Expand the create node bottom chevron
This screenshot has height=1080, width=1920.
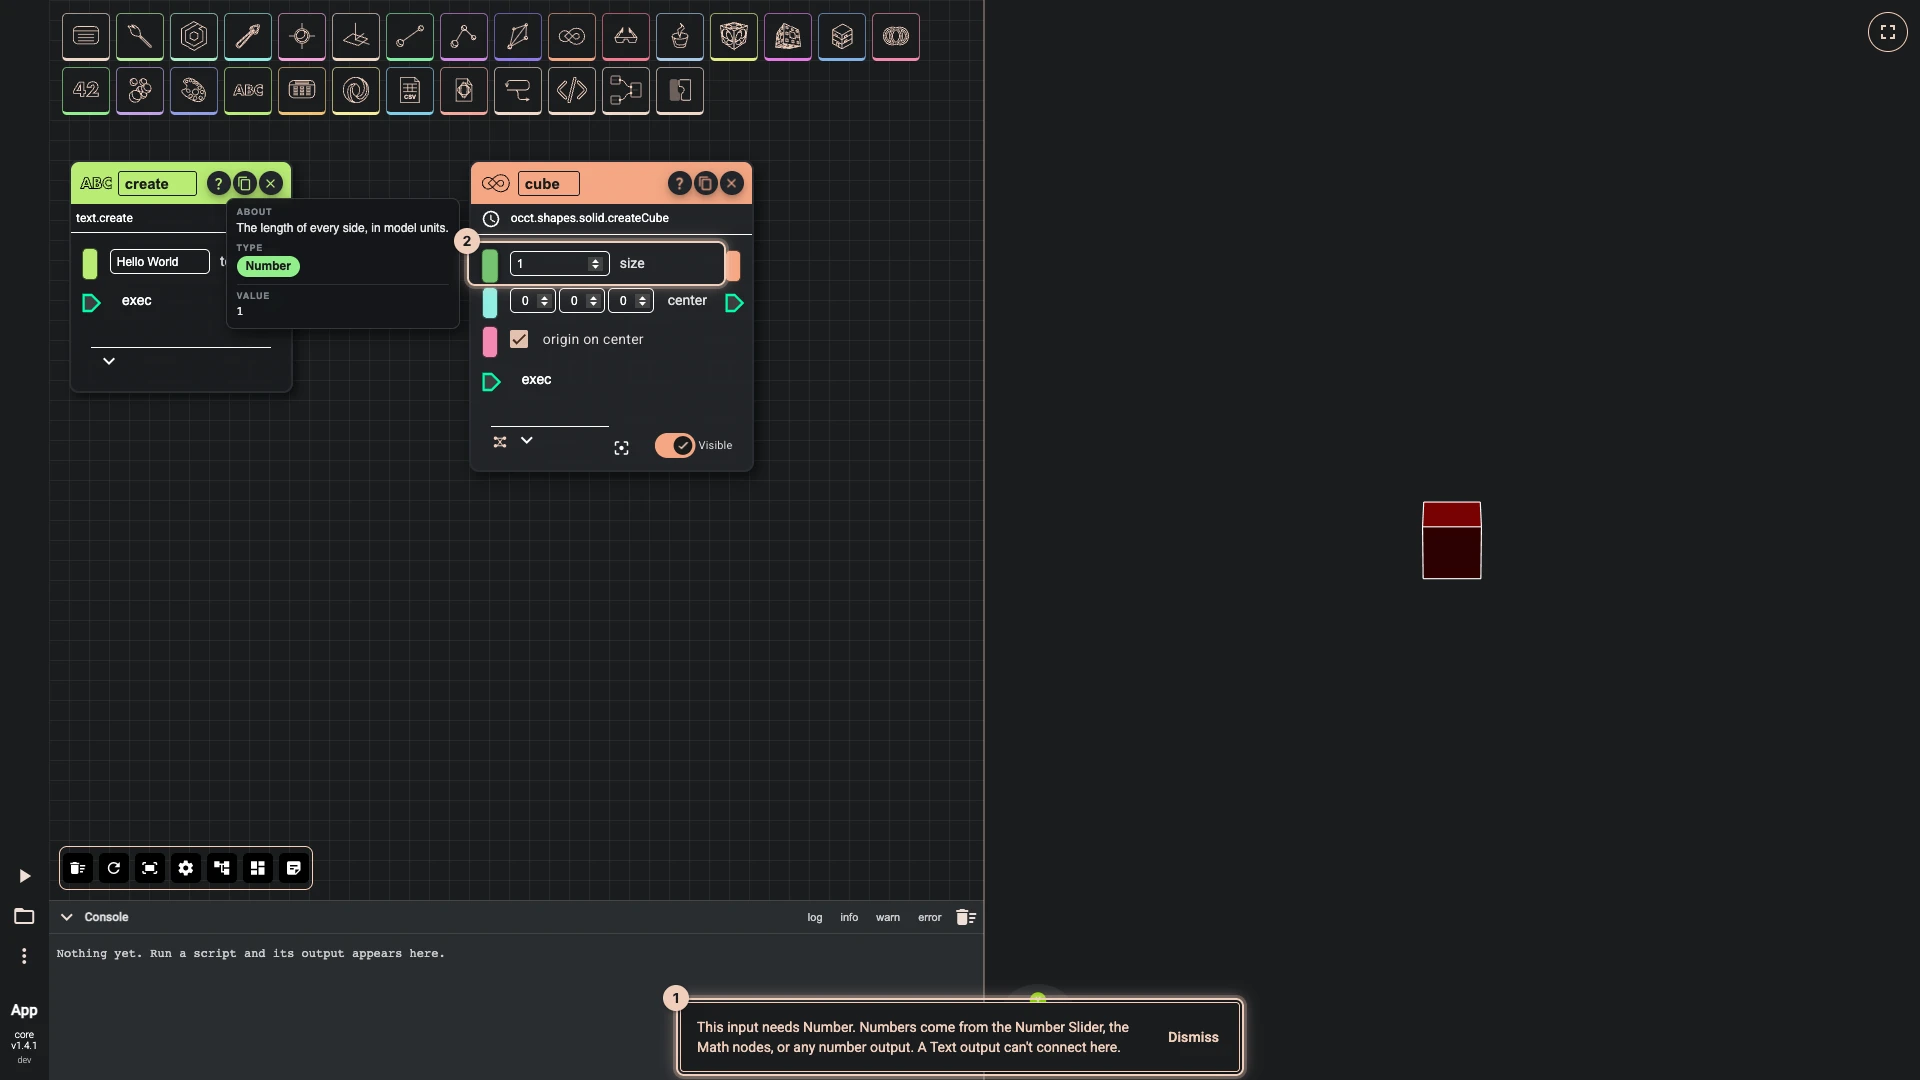[x=109, y=361]
